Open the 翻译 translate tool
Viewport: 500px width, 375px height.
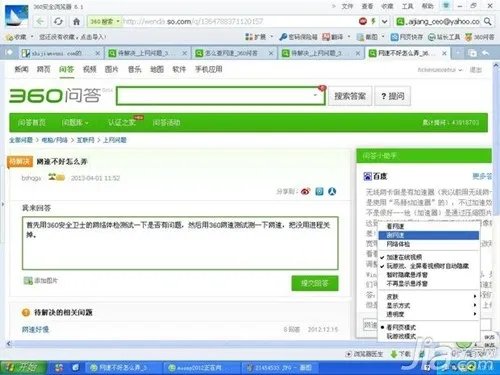[x=333, y=37]
